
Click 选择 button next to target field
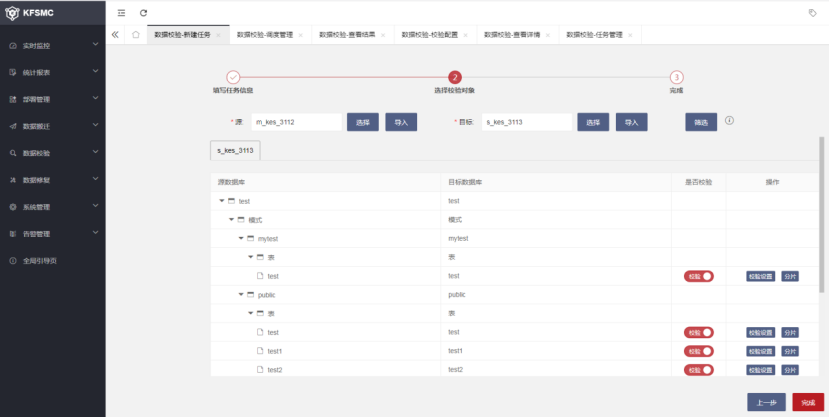pyautogui.click(x=593, y=122)
